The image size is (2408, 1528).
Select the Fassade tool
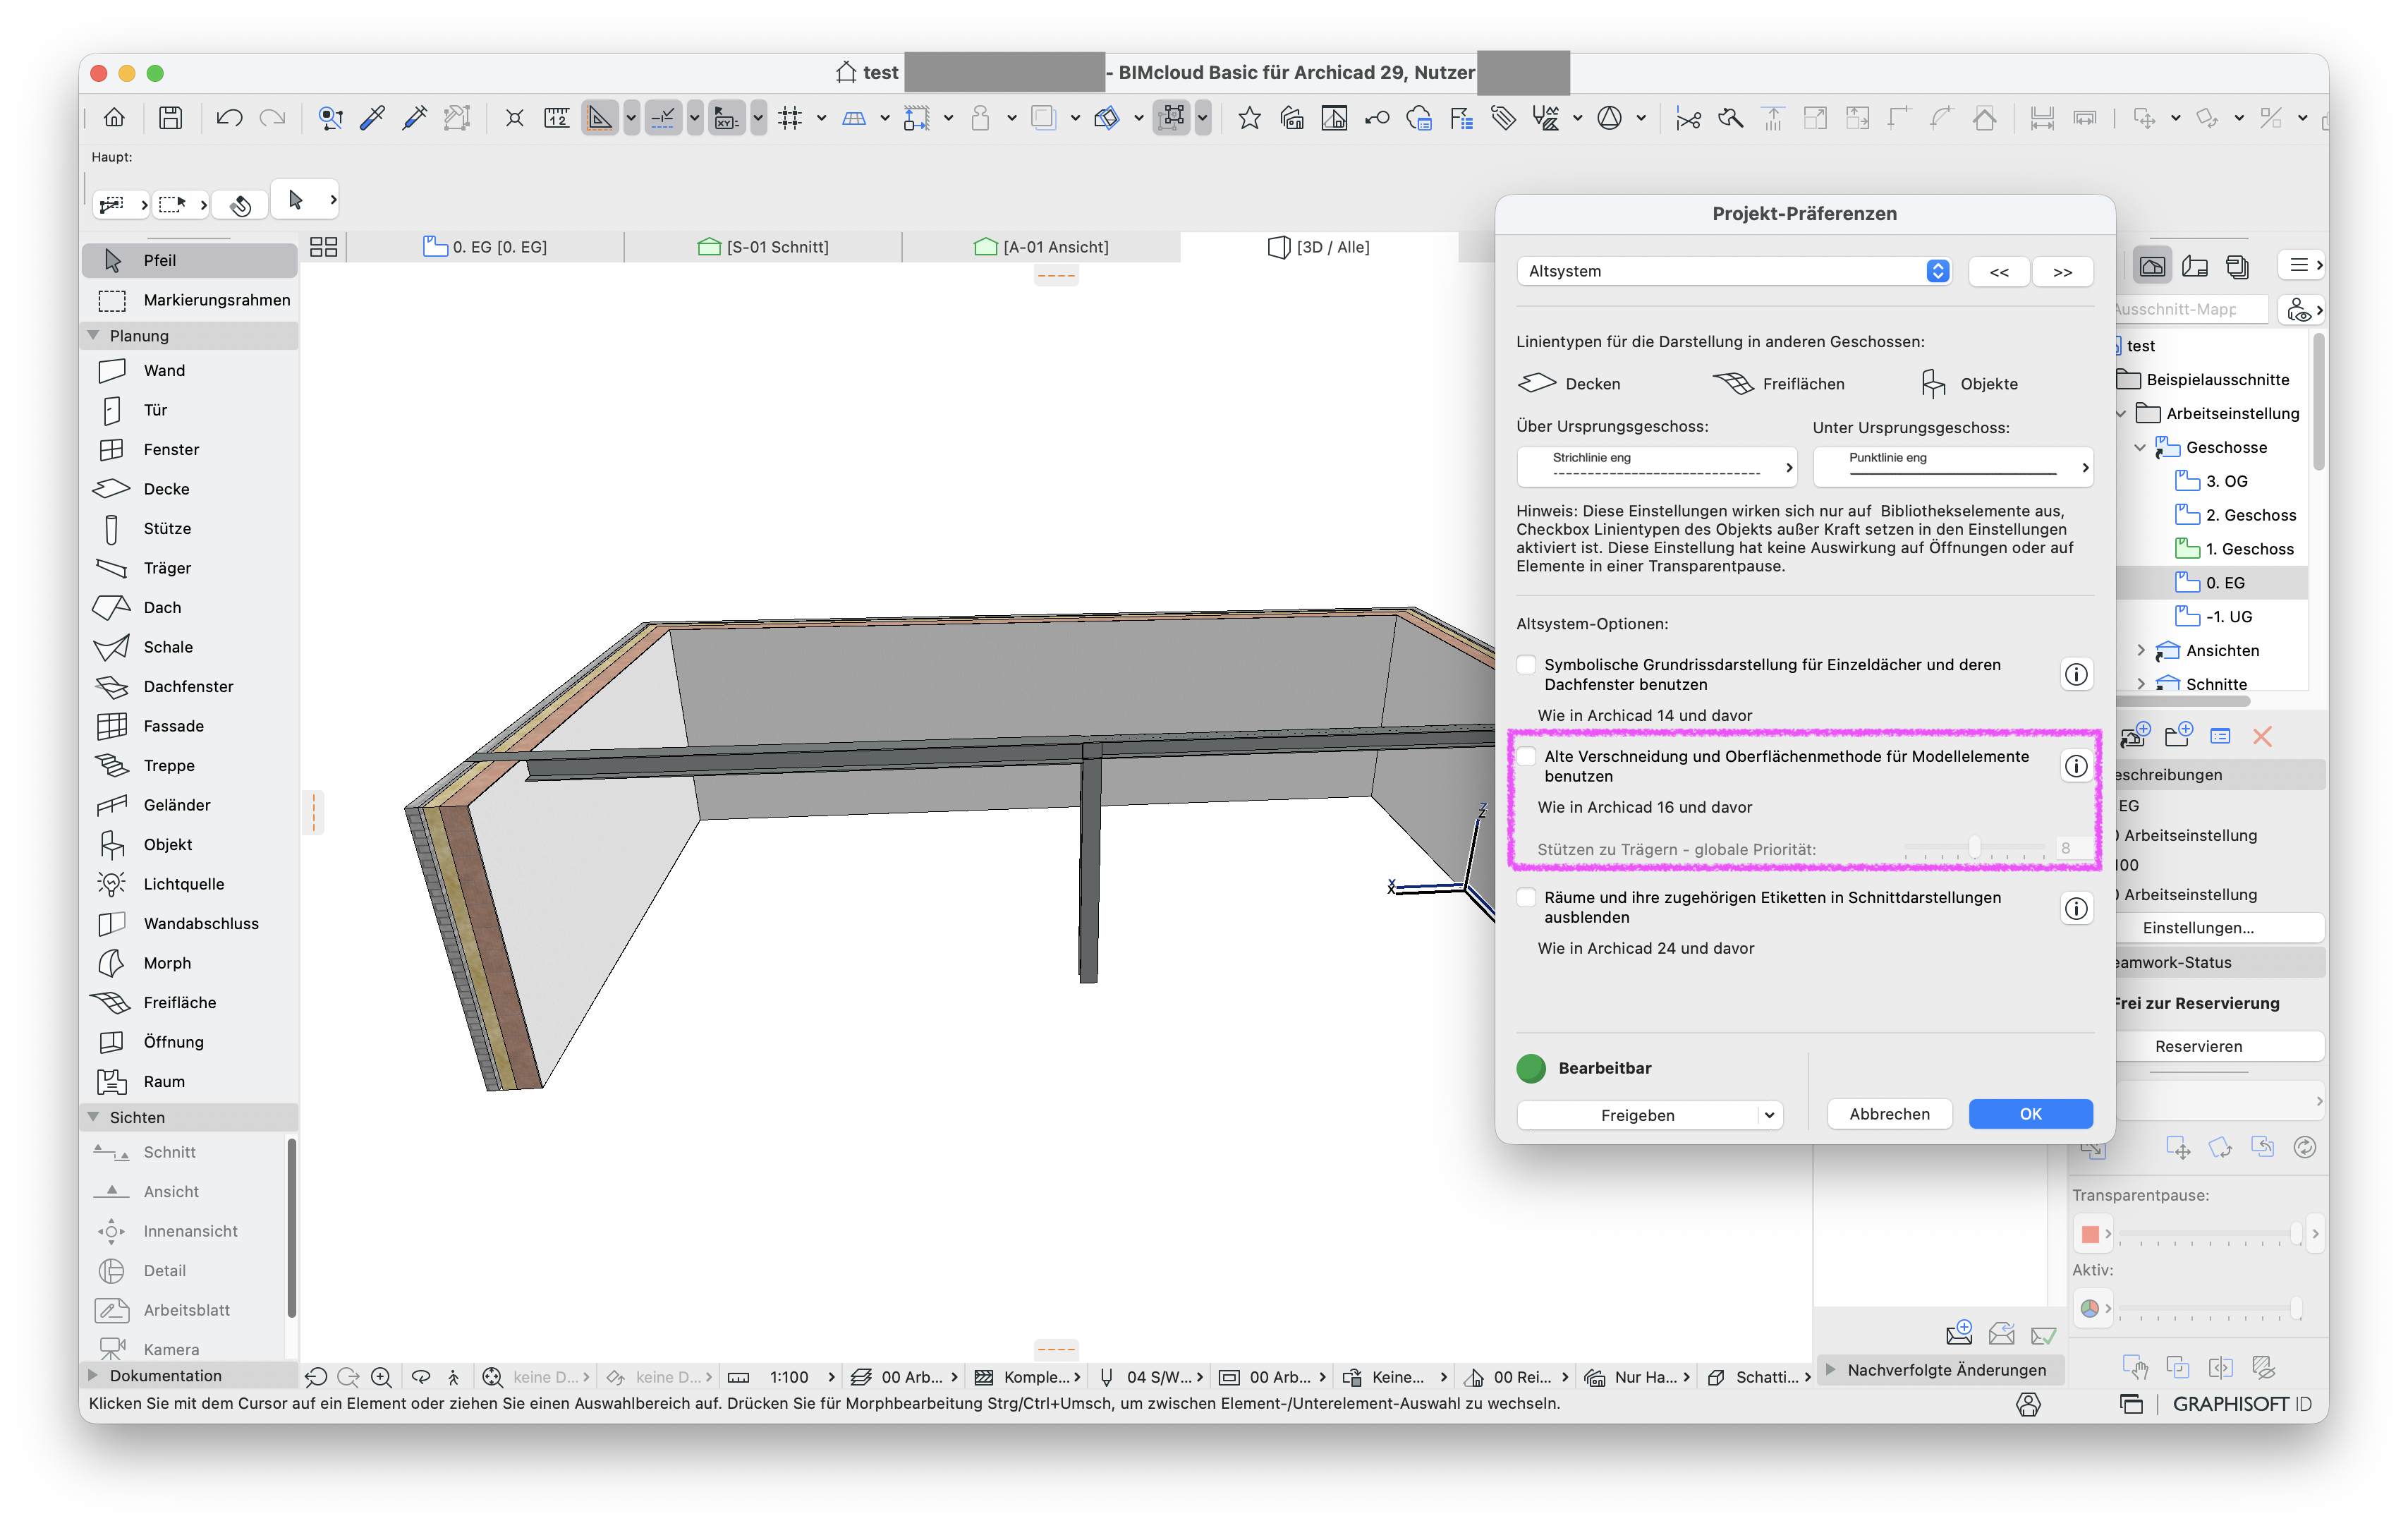click(189, 726)
